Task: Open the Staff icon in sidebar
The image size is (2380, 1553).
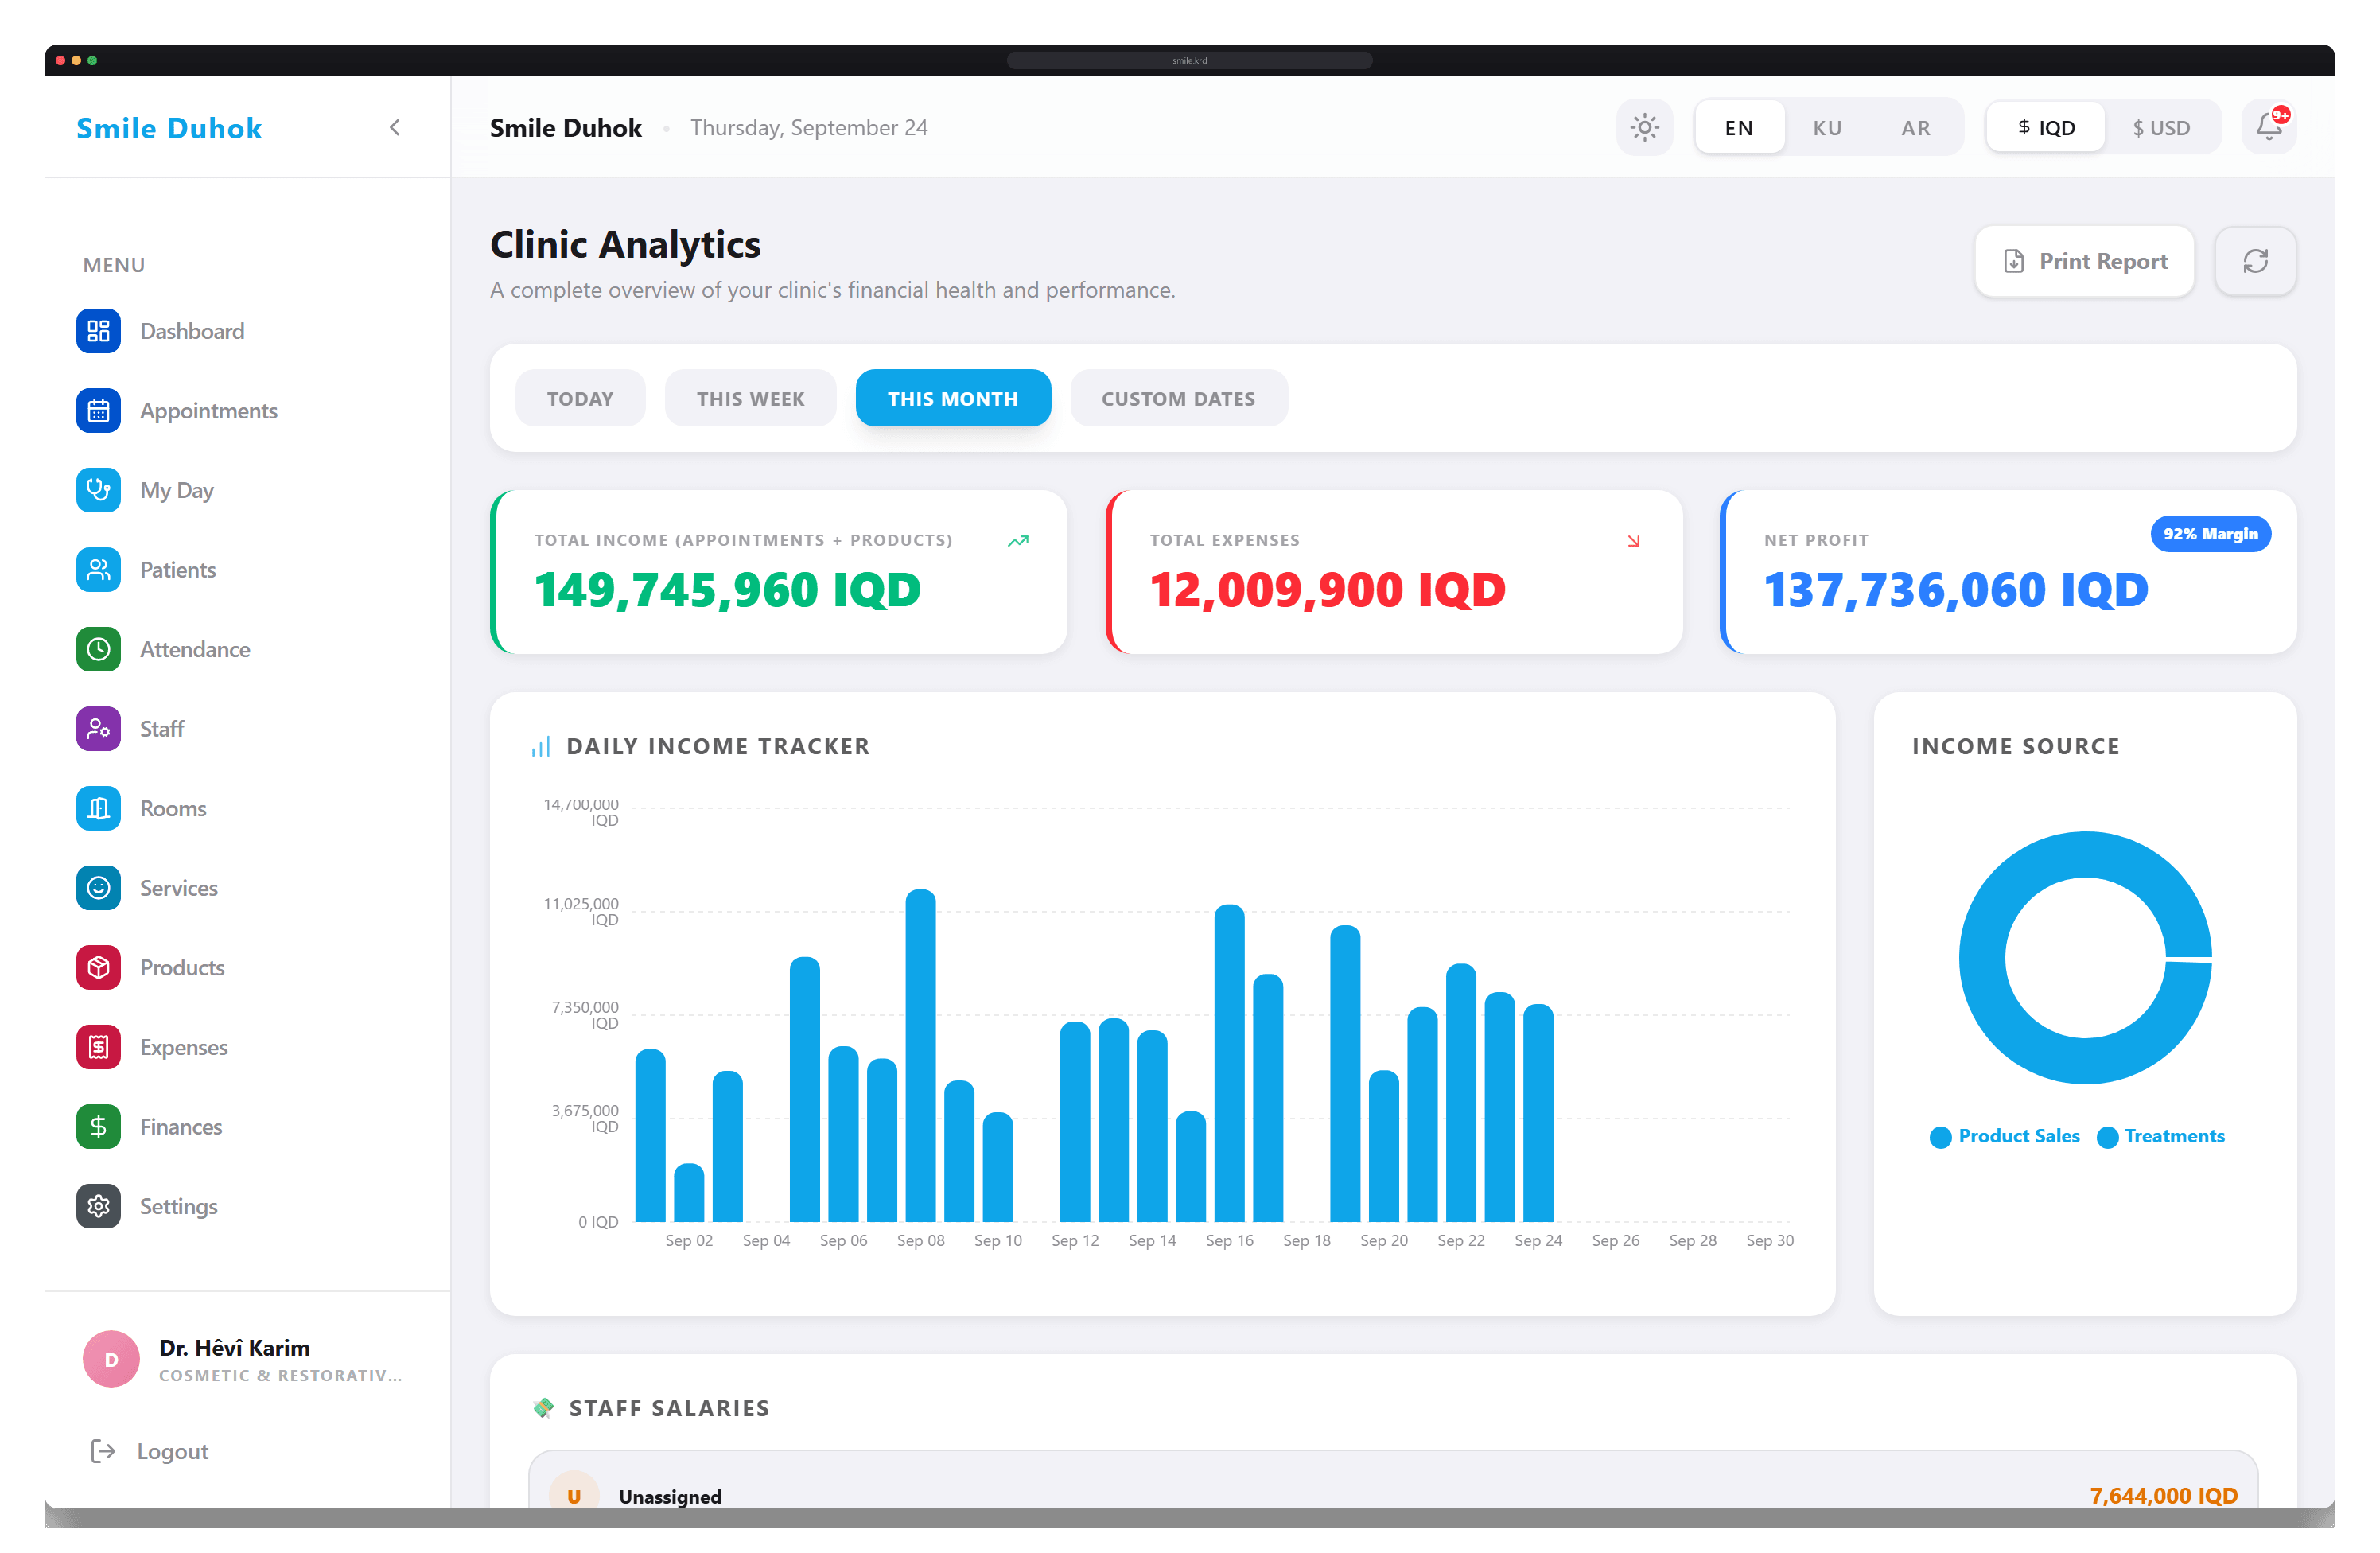Action: (98, 729)
